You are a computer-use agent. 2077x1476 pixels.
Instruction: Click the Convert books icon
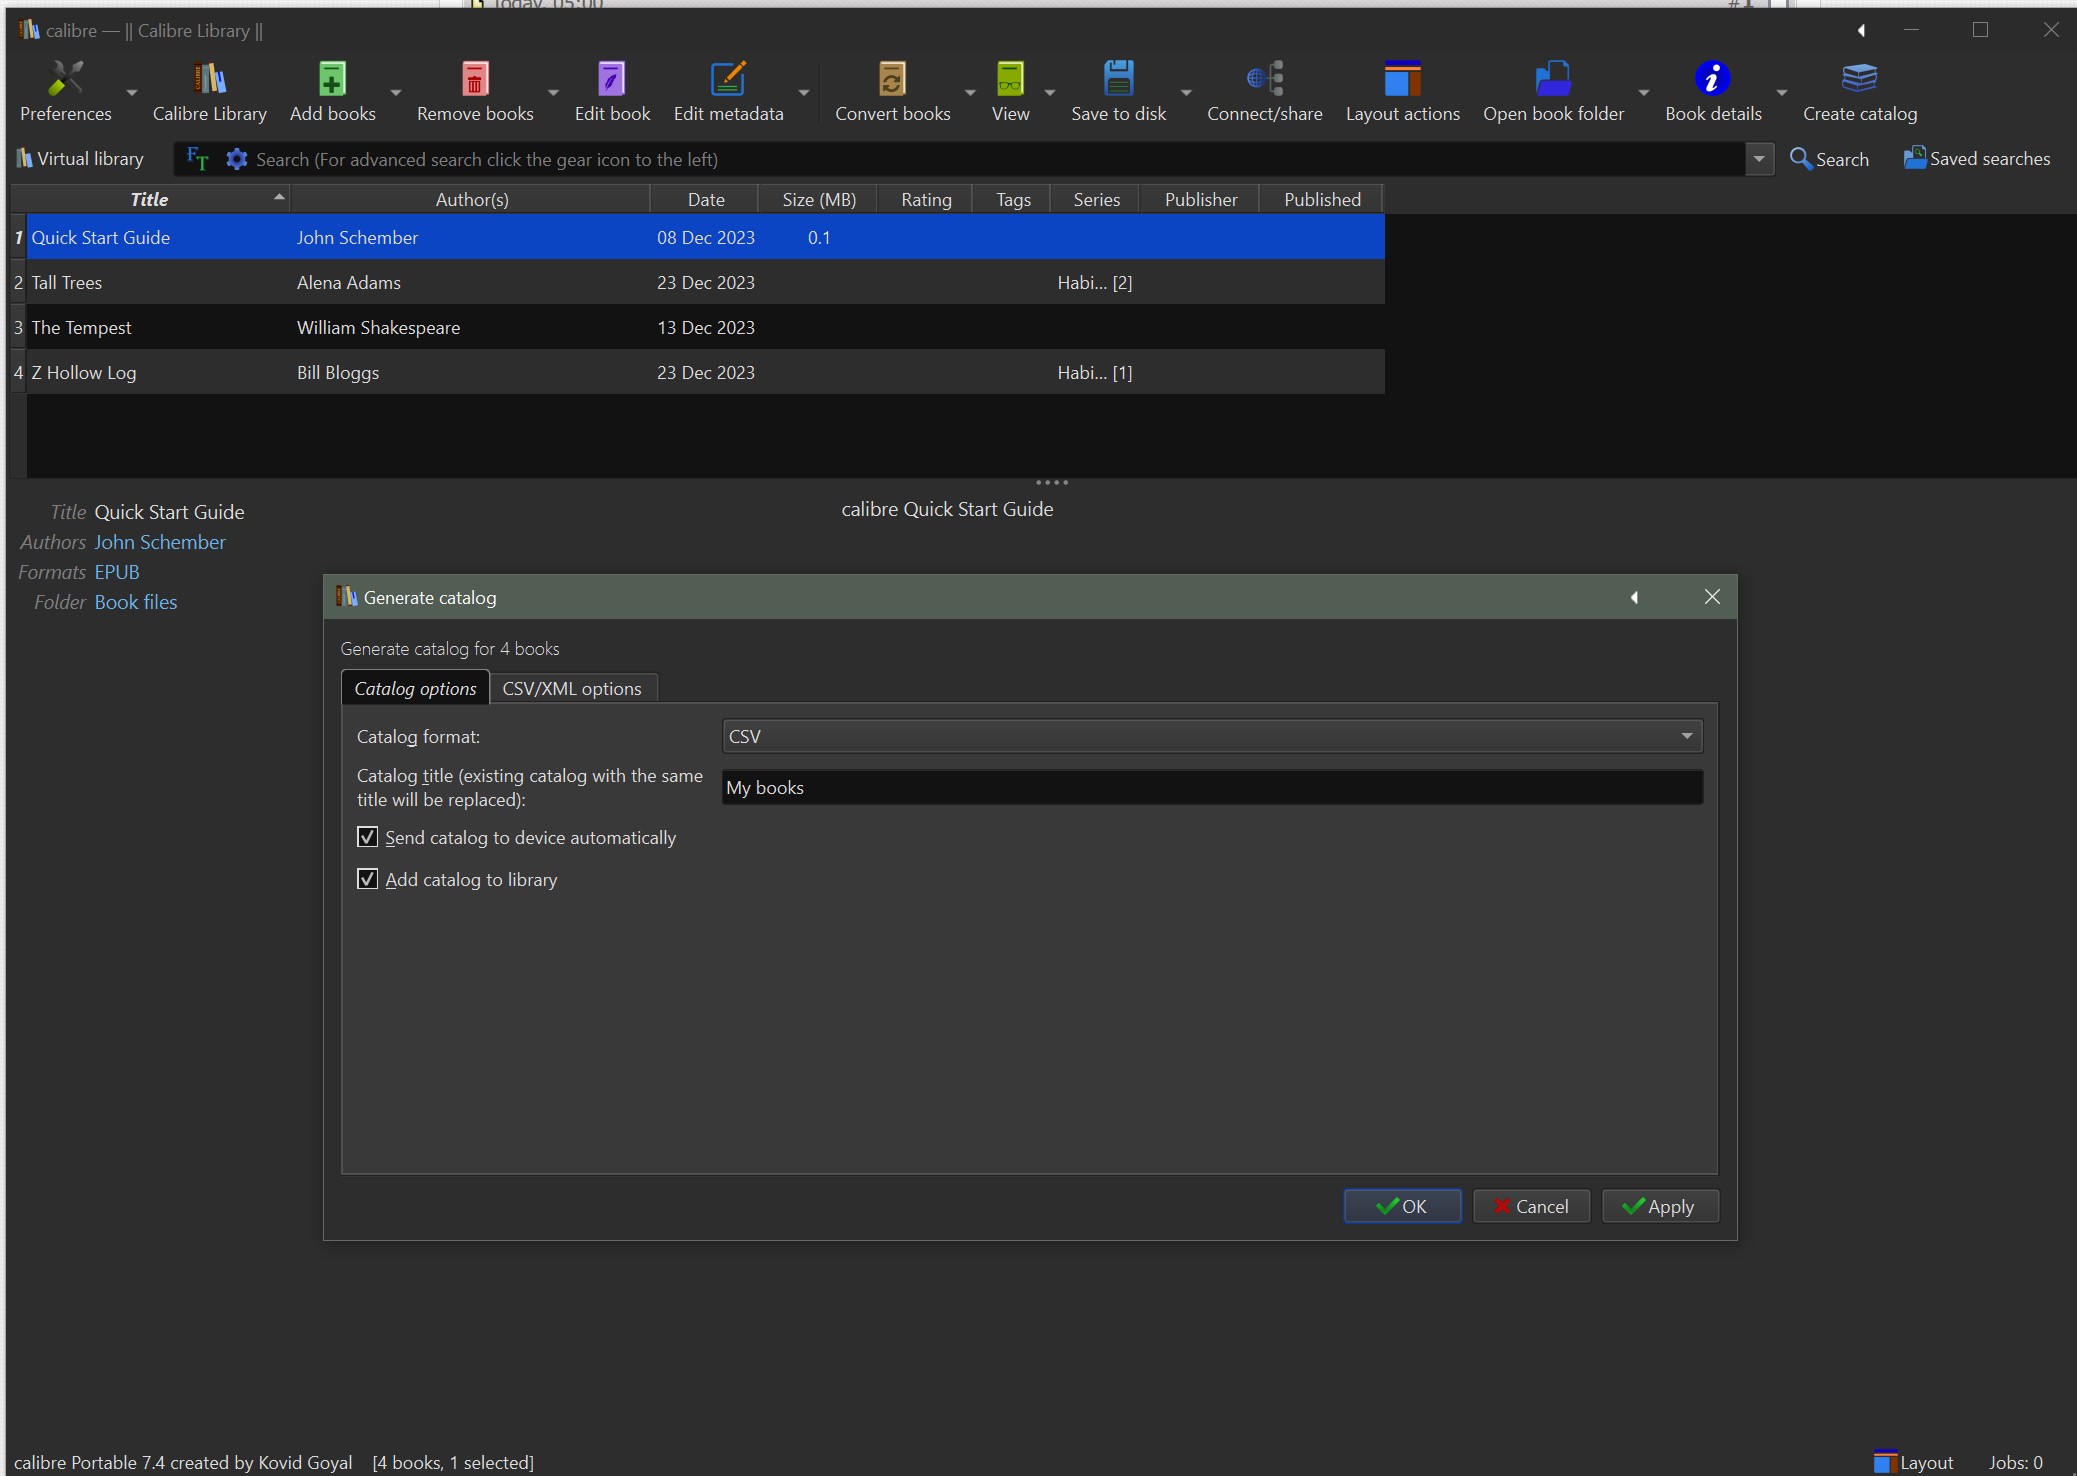point(892,79)
